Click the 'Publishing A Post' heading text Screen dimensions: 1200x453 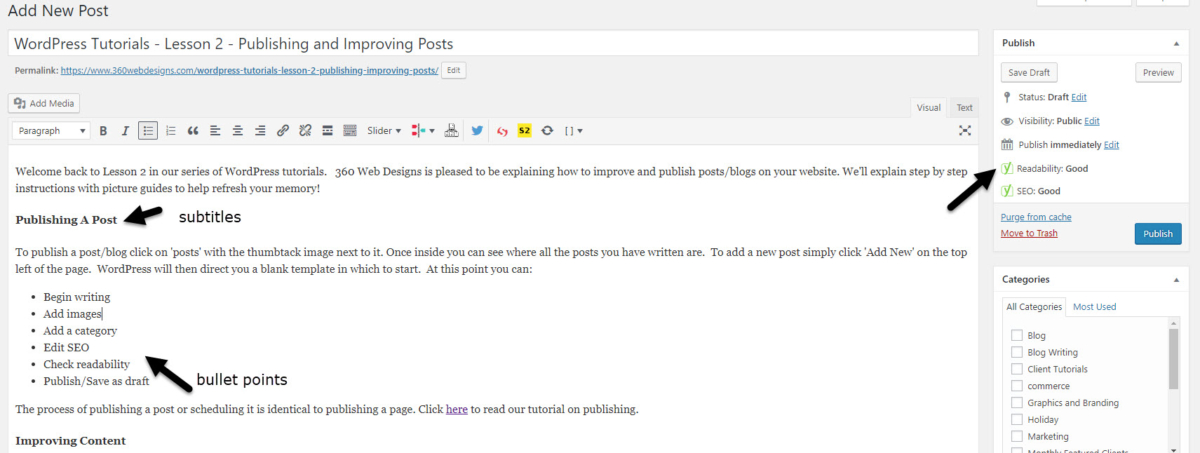click(66, 219)
